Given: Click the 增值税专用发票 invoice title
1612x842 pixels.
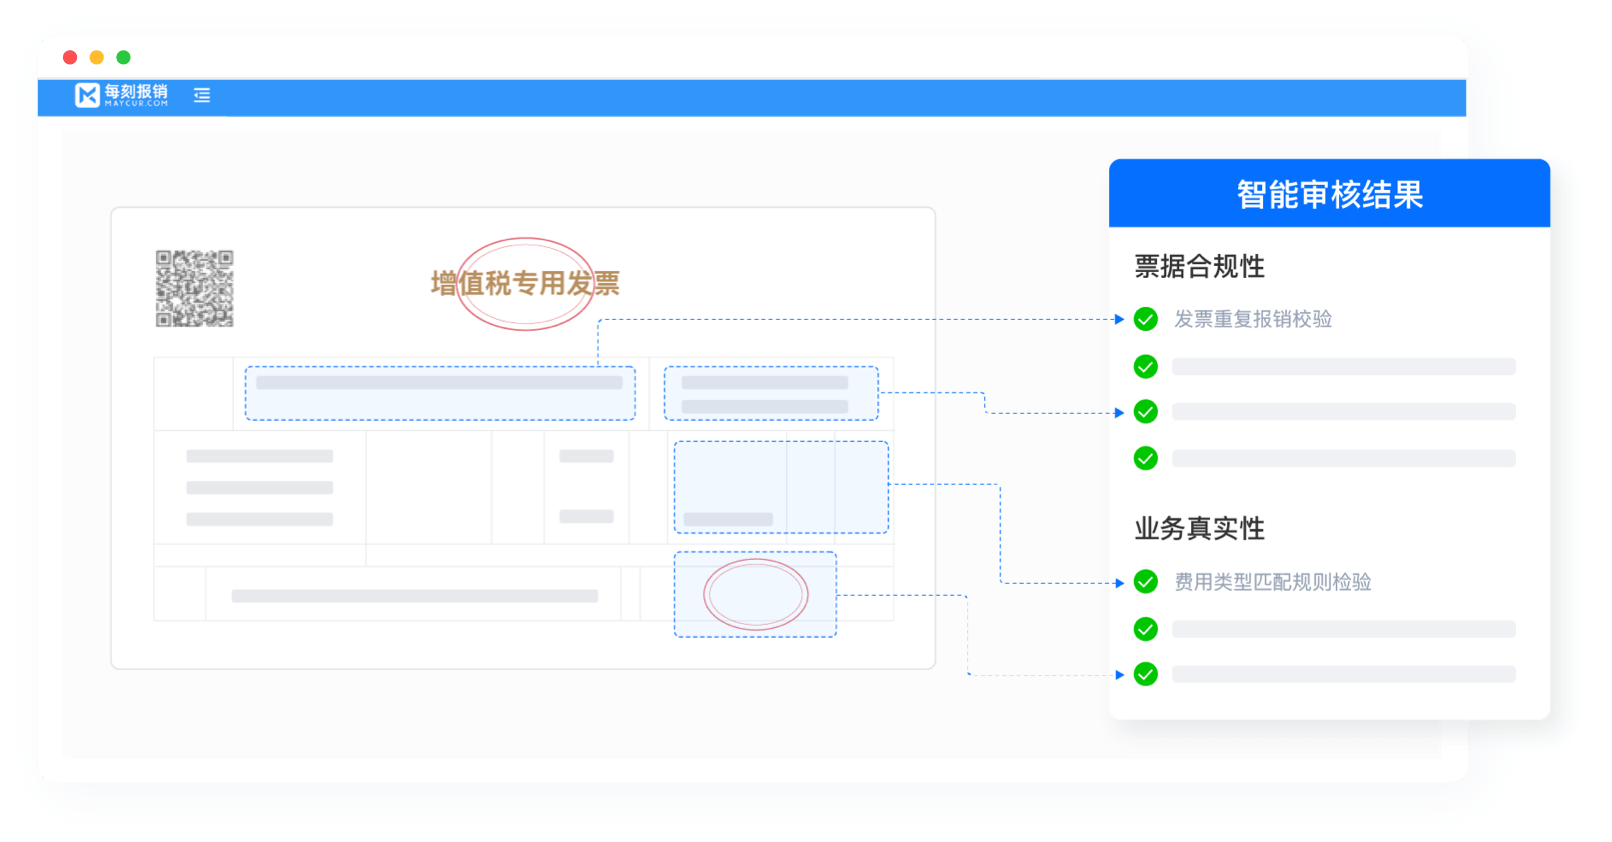Looking at the screenshot, I should (525, 284).
